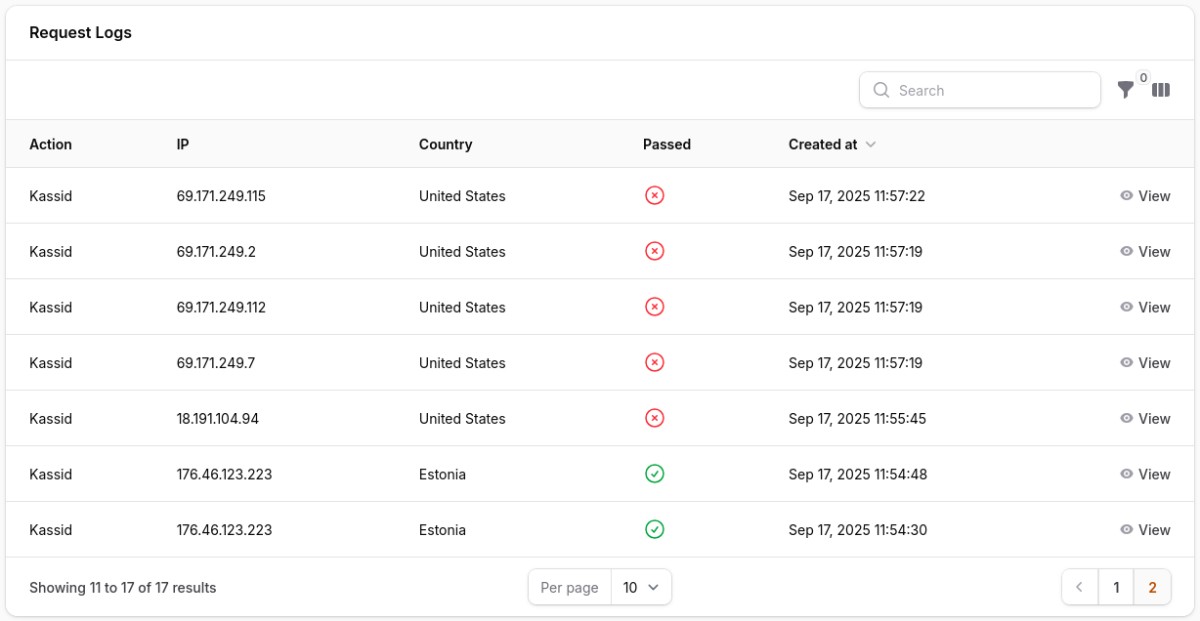Viewport: 1200px width, 621px height.
Task: Open the filter funnel icon
Action: pyautogui.click(x=1126, y=90)
